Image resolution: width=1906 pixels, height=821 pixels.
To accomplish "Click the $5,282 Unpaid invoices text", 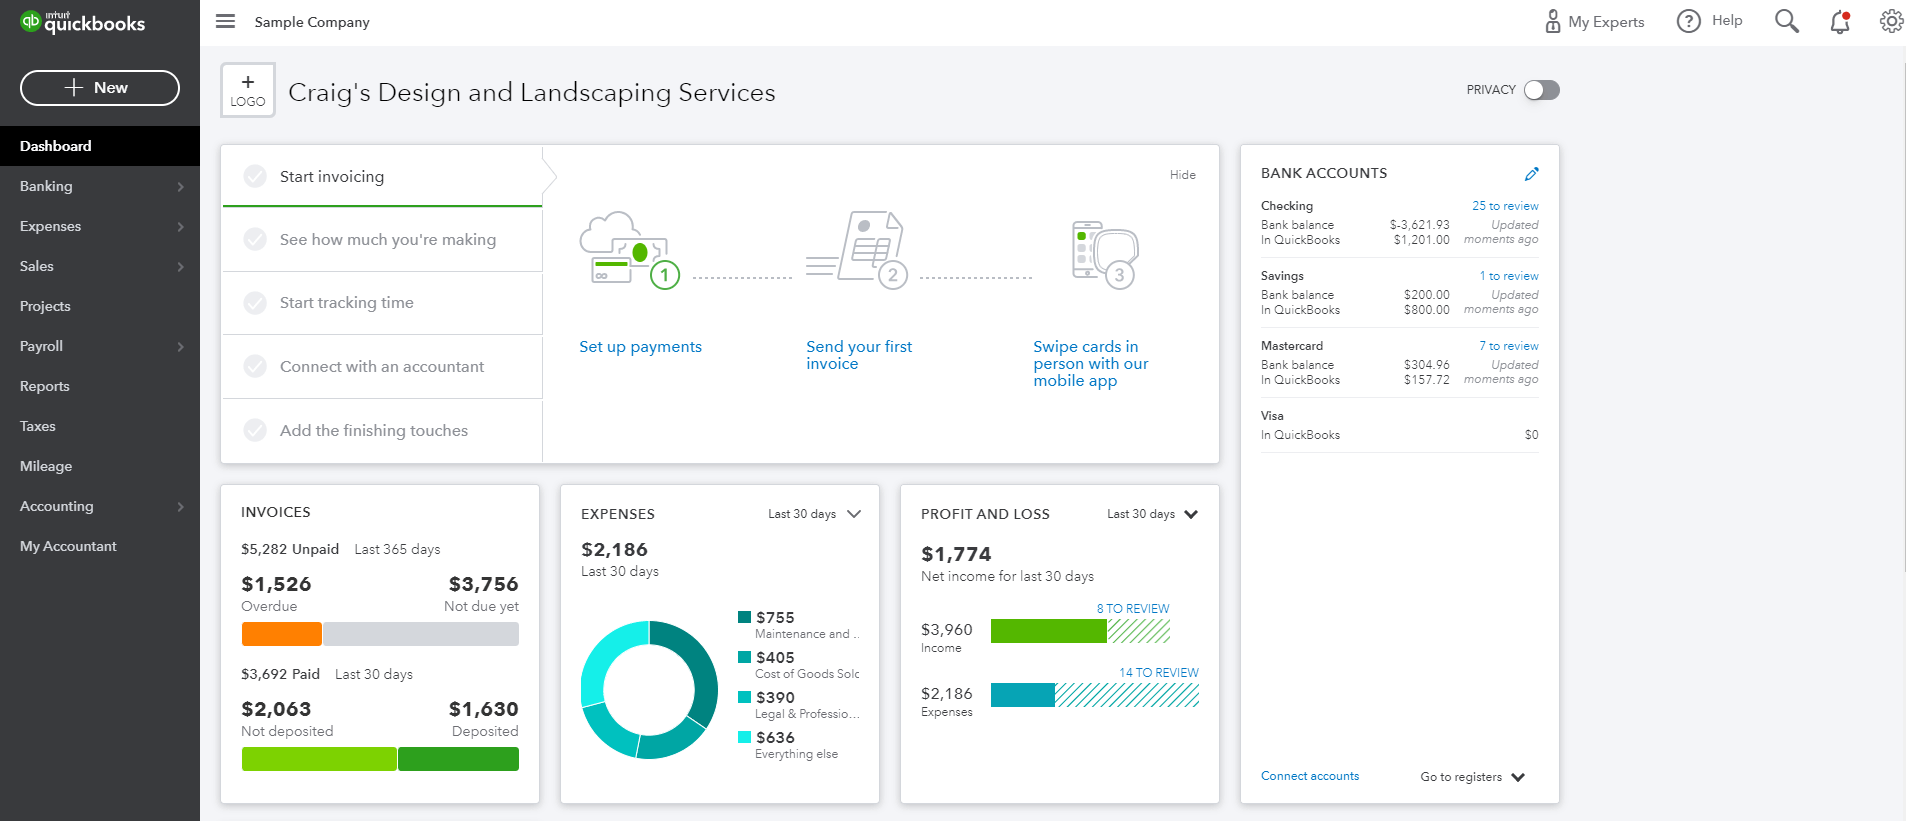I will click(290, 549).
